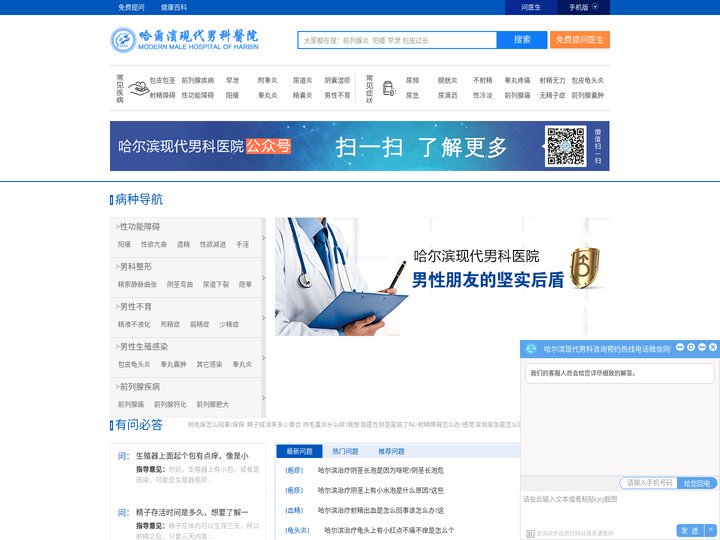
Task: Click the 公众号 banner image
Action: [x=360, y=146]
